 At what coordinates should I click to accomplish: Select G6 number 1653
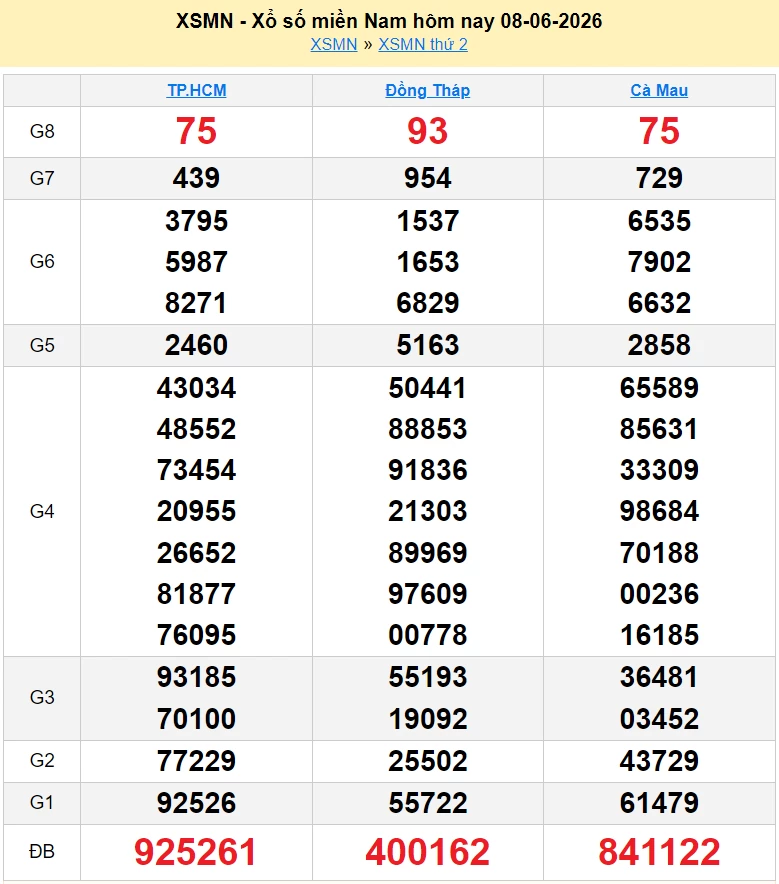427,262
